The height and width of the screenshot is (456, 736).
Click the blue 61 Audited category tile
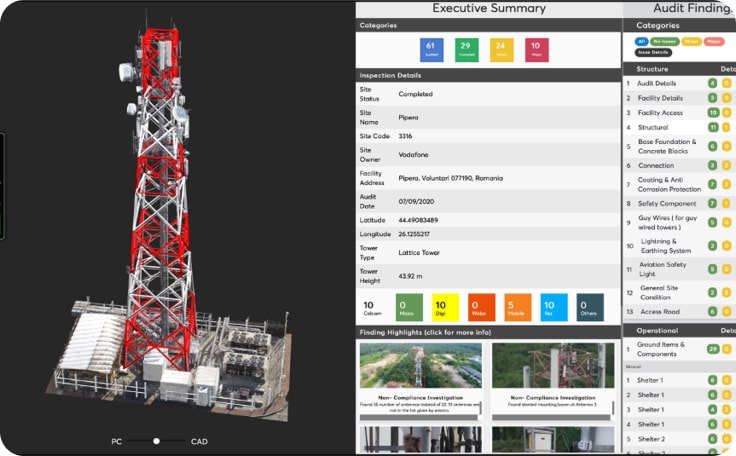431,50
